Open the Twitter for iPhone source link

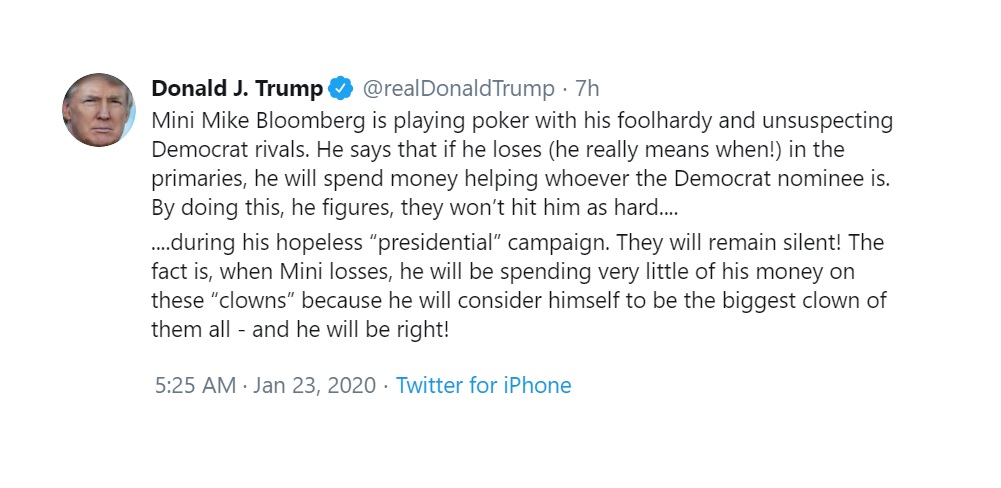(483, 385)
